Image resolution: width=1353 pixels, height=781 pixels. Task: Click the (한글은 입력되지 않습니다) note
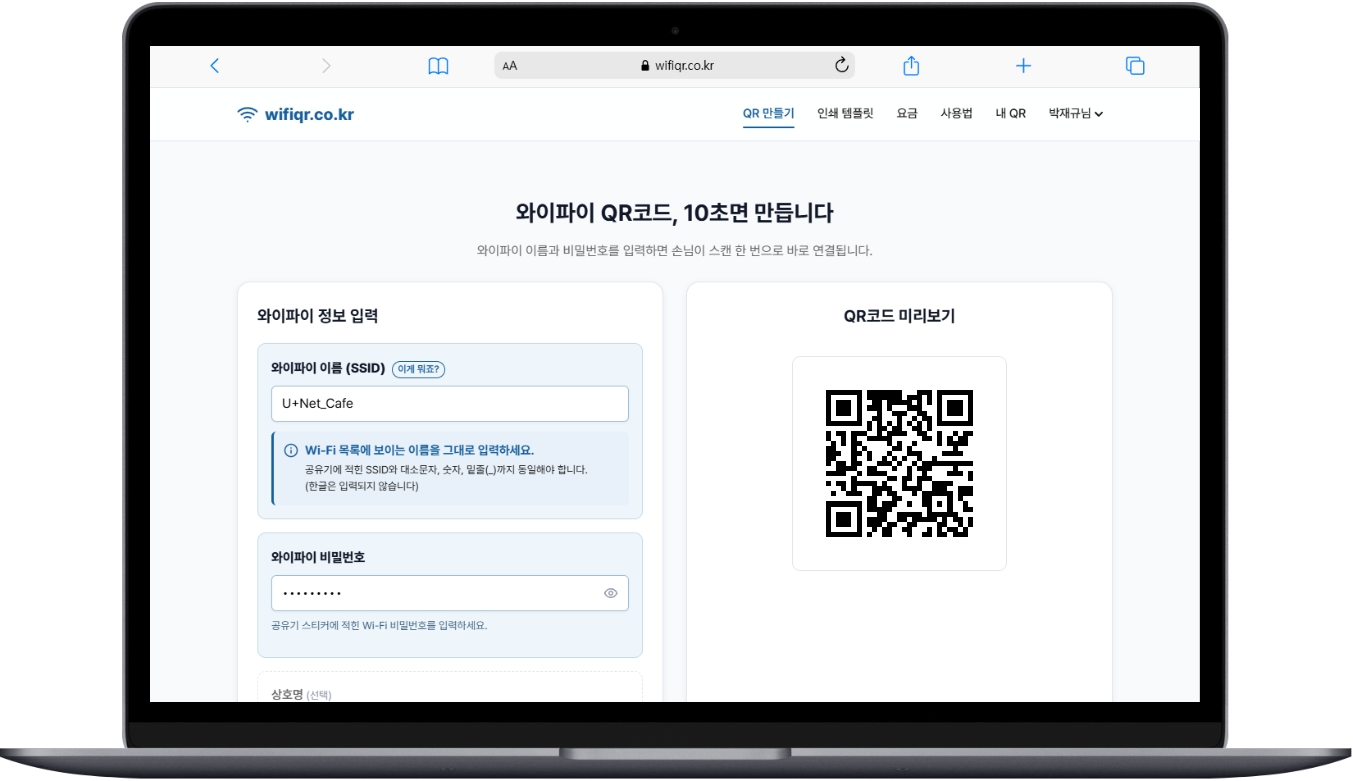click(362, 487)
